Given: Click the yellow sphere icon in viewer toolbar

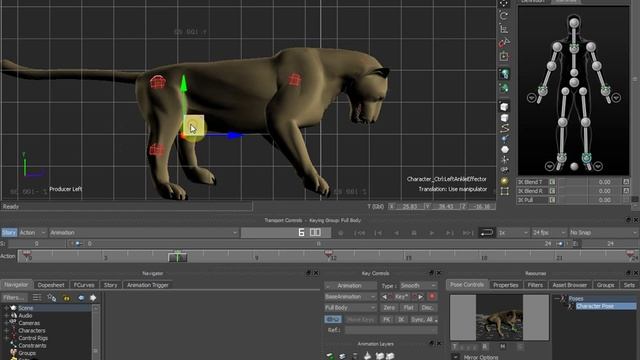Looking at the screenshot, I should [504, 181].
